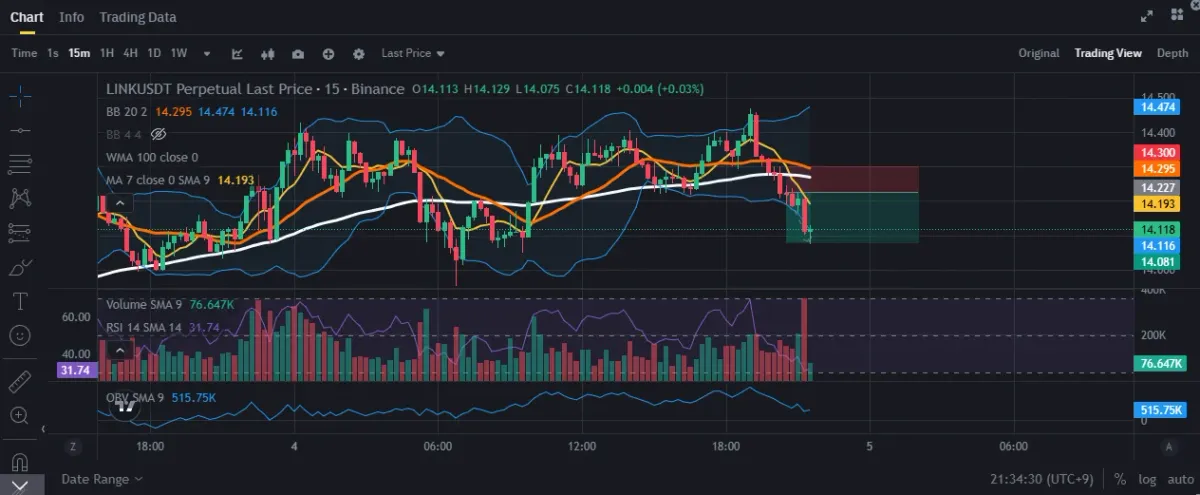Screen dimensions: 1200x495
Task: Open chart settings gear
Action: (x=359, y=53)
